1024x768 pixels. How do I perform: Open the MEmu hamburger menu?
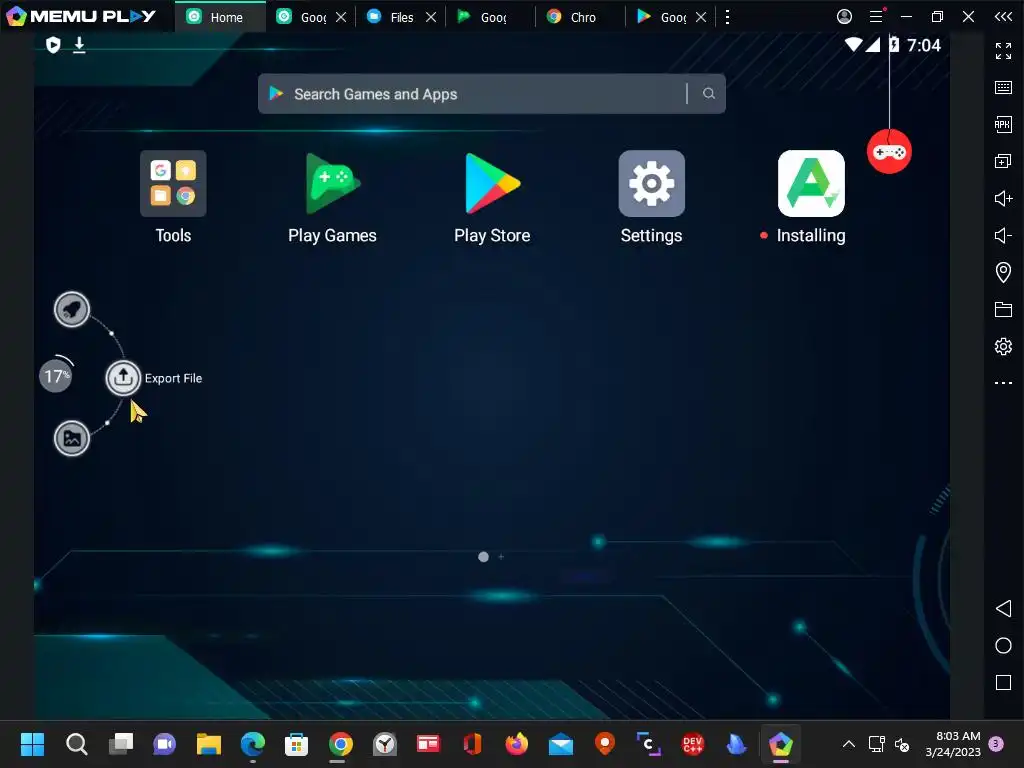[x=876, y=16]
